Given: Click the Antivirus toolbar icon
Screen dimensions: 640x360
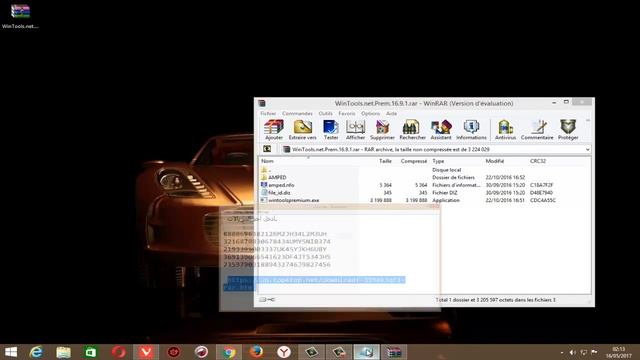Looking at the screenshot, I should [x=505, y=130].
